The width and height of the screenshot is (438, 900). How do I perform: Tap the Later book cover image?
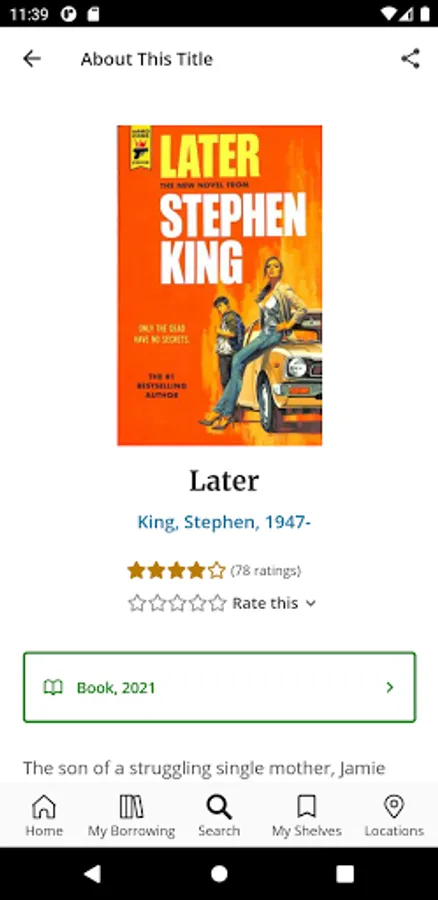click(219, 285)
